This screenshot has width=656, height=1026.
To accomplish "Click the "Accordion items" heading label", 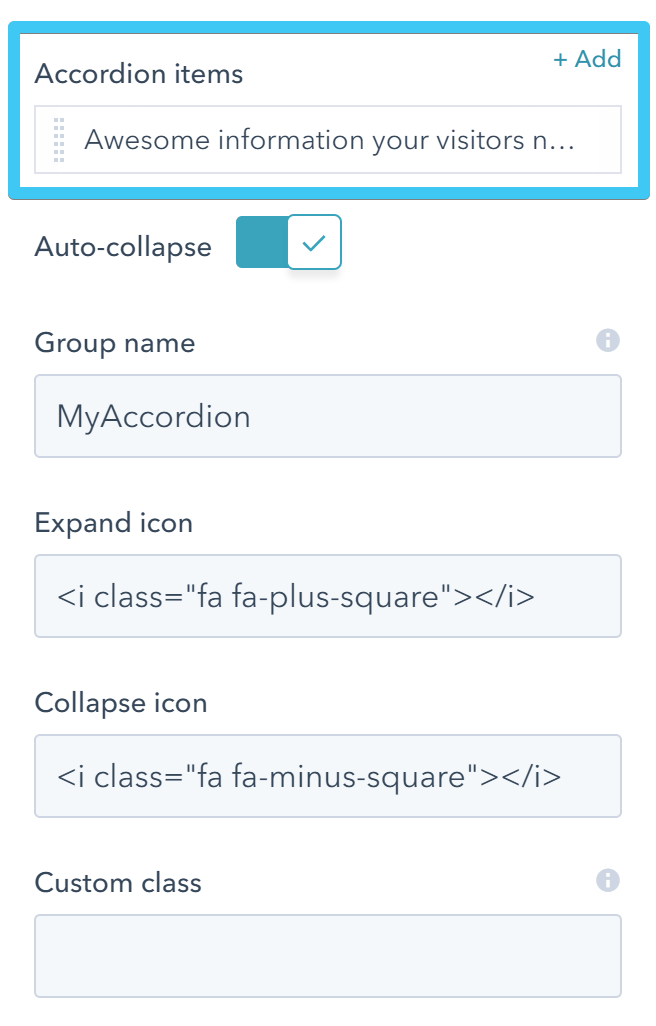I will 139,74.
